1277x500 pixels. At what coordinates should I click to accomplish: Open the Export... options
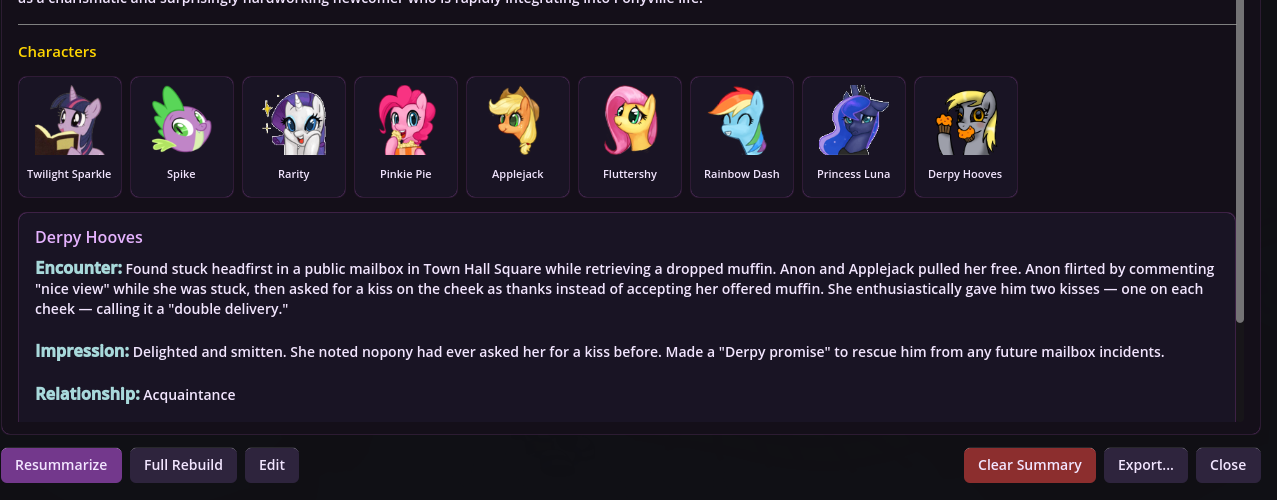[1146, 465]
